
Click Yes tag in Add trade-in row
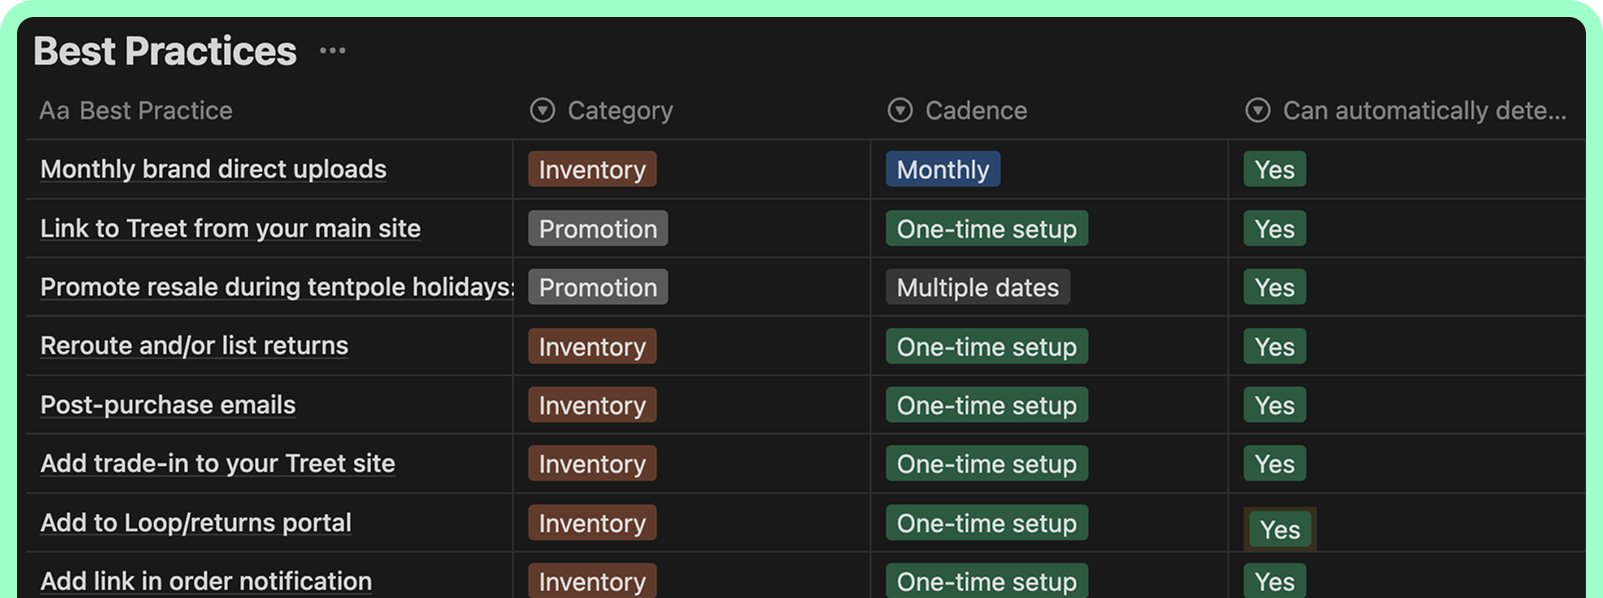tap(1275, 463)
